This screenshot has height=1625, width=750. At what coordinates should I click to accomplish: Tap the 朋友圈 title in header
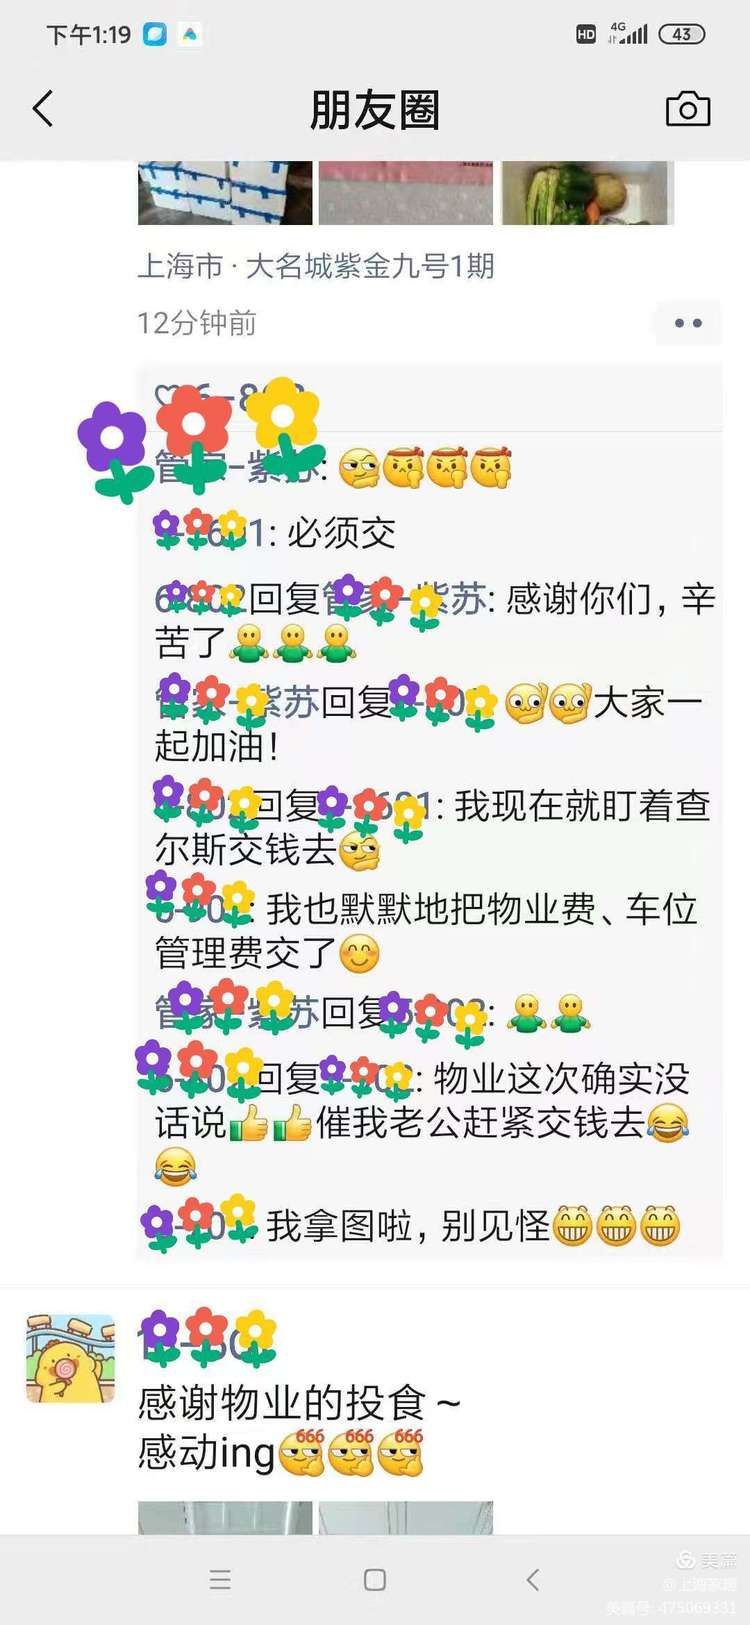tap(375, 110)
